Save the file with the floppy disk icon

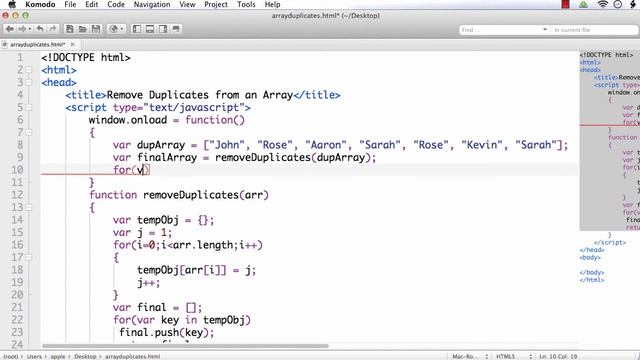96,29
